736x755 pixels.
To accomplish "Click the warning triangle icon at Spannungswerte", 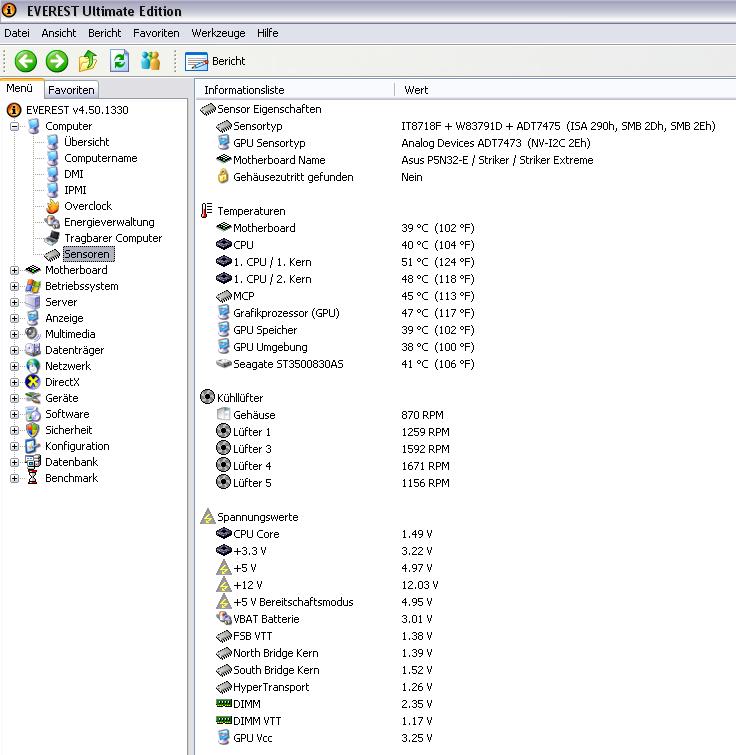I will [207, 516].
